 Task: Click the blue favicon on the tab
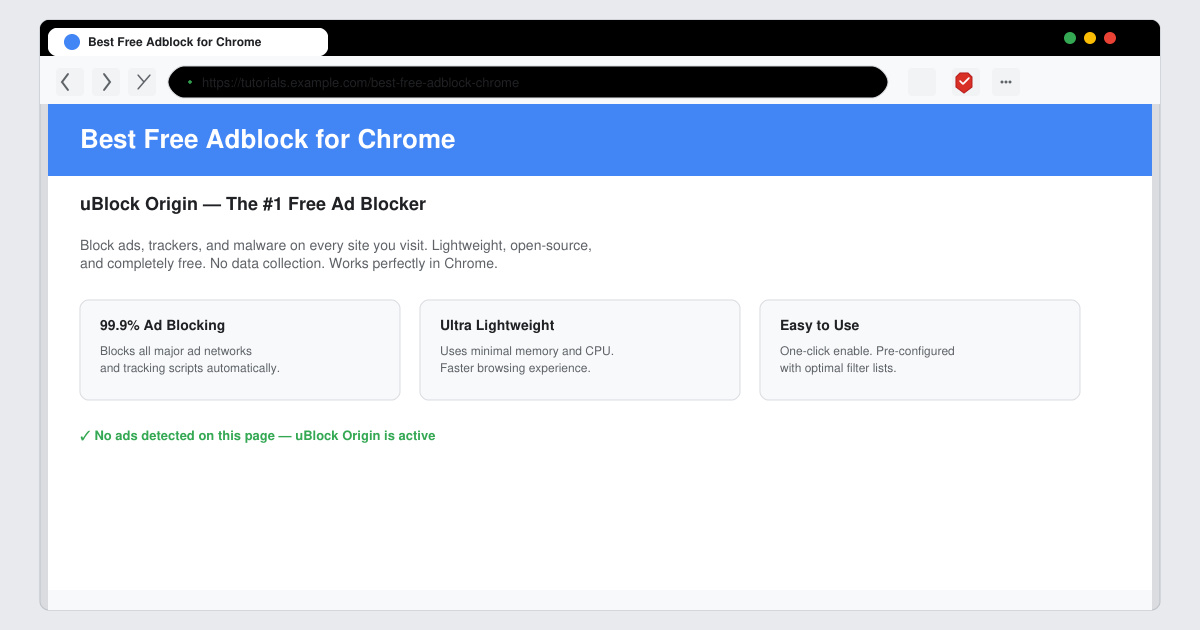pos(72,42)
